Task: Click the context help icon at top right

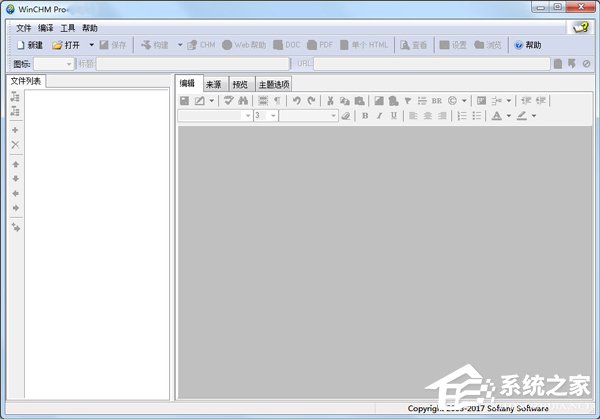Action: [x=580, y=28]
